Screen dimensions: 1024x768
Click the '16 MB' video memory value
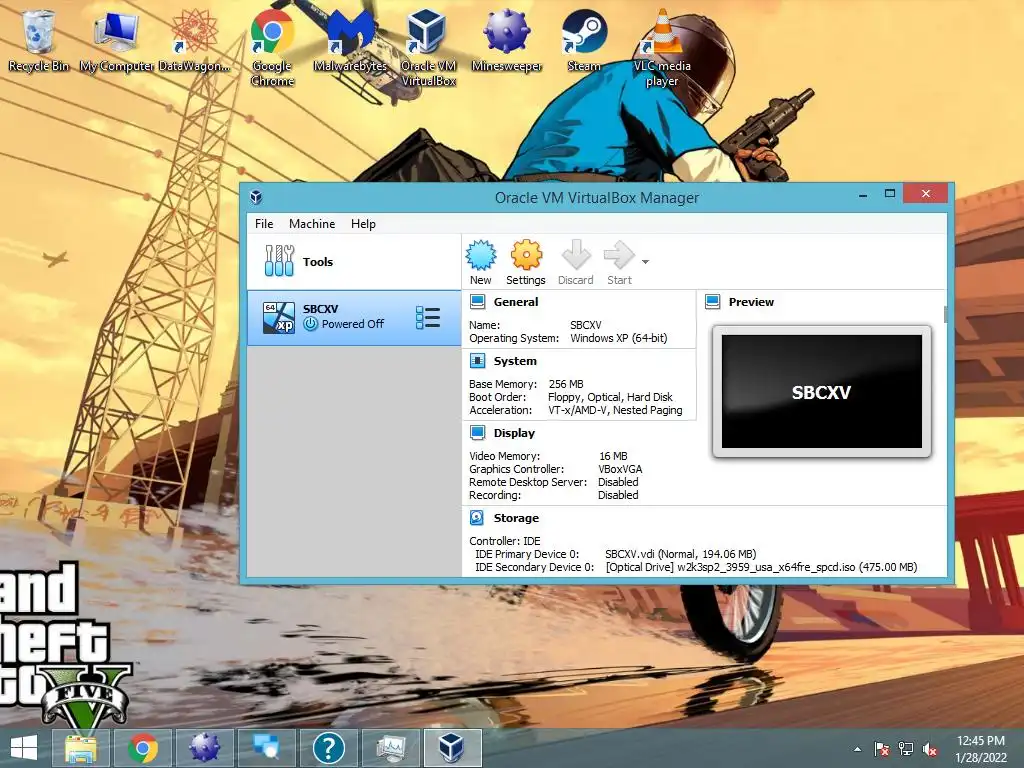pos(613,456)
